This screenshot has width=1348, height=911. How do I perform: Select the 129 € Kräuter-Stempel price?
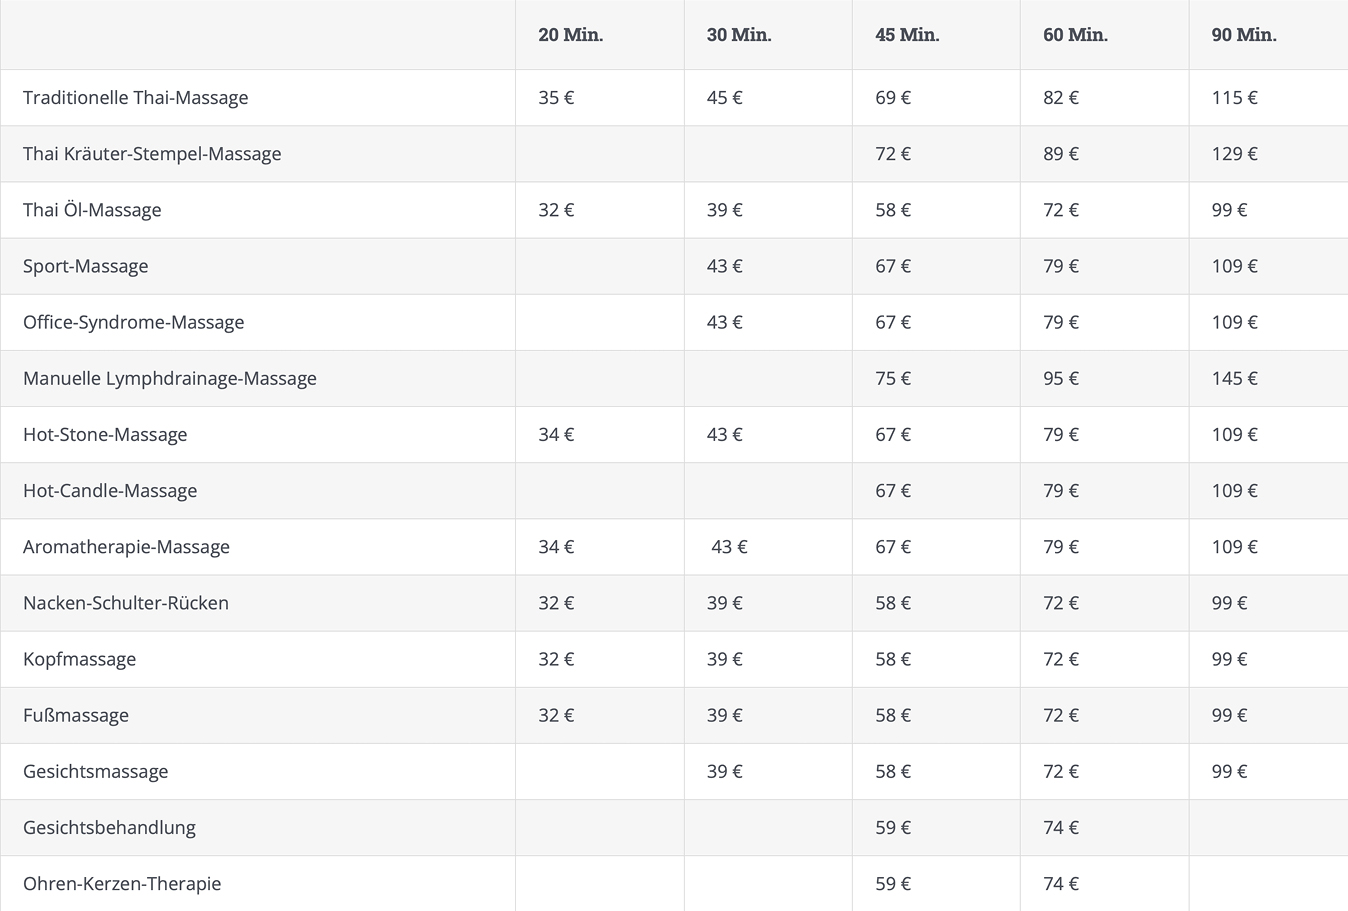1234,154
